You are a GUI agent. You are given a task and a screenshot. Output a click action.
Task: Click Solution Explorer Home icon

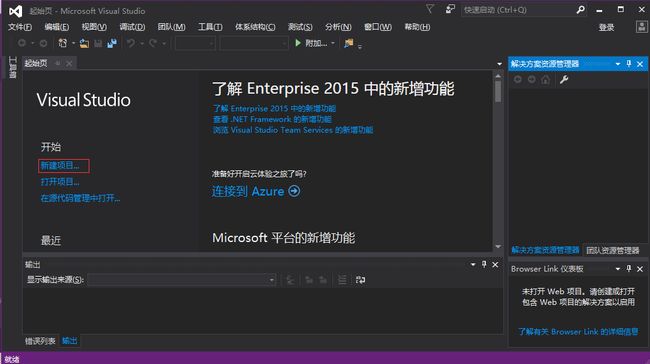pyautogui.click(x=546, y=79)
